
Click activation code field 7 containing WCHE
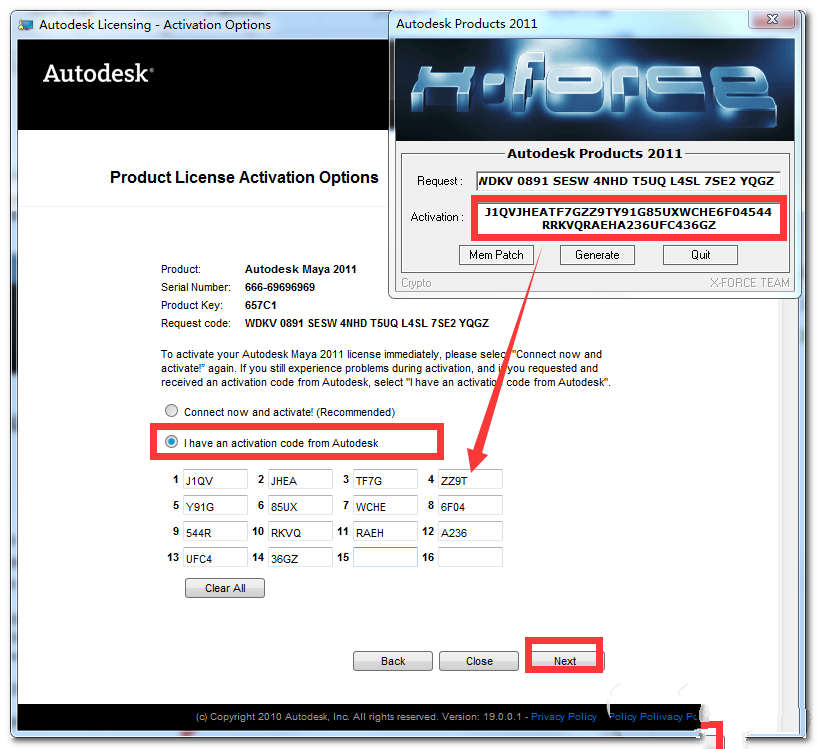pyautogui.click(x=385, y=506)
